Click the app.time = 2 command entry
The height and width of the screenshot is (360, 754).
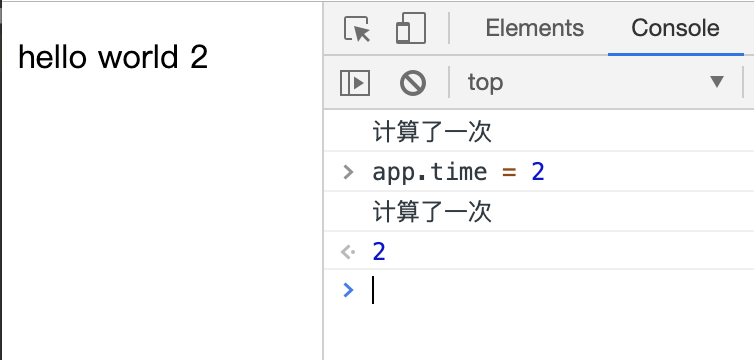click(x=458, y=172)
